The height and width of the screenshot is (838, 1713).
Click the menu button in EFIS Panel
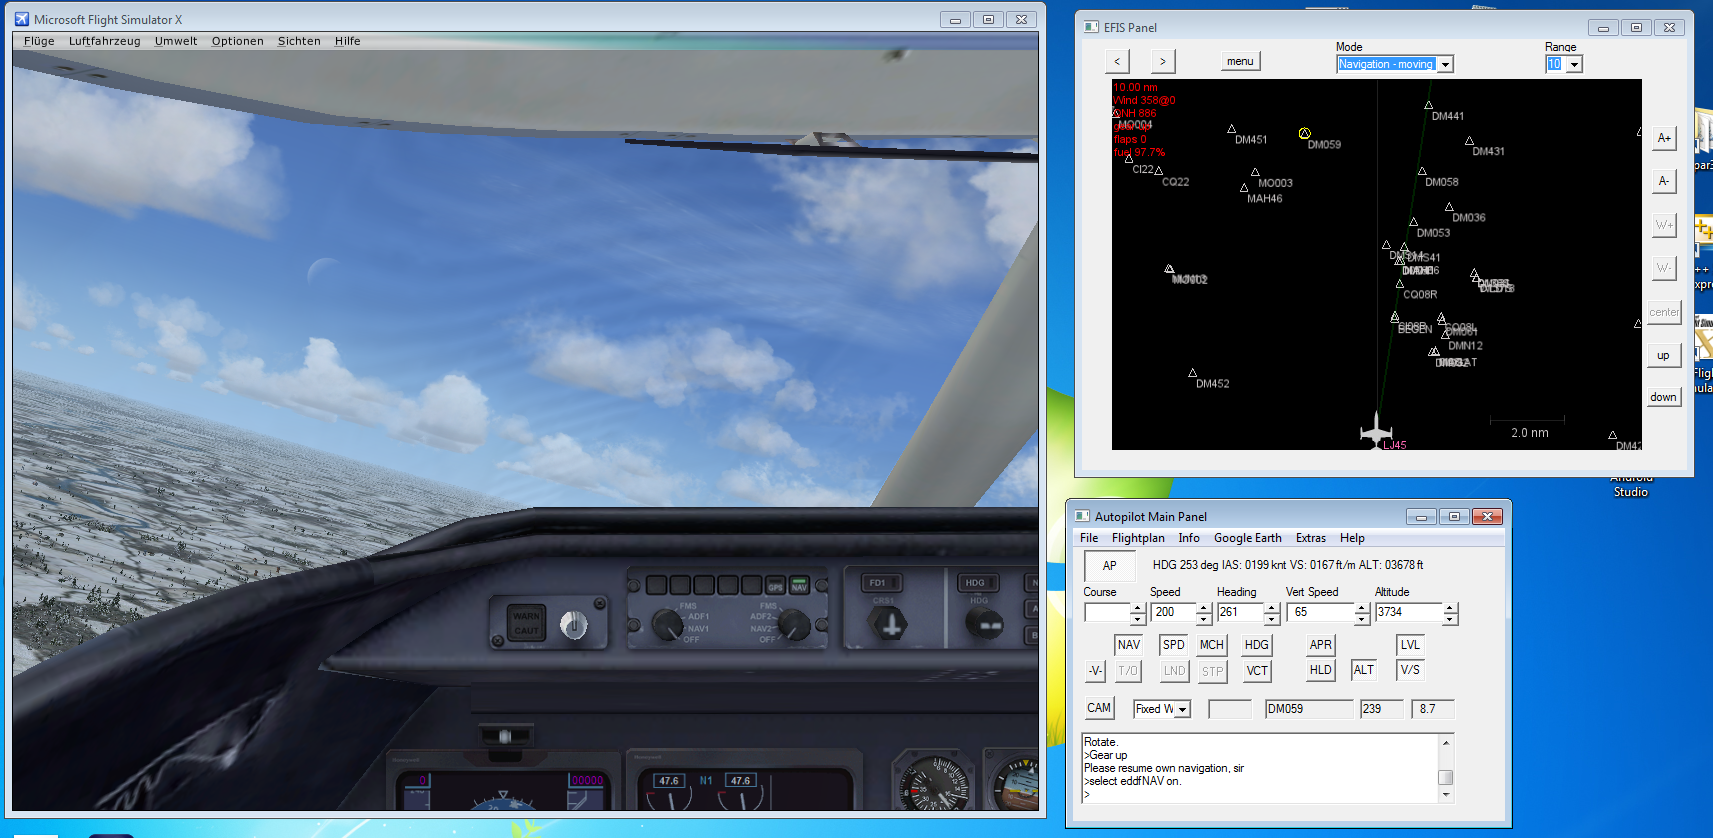[1240, 62]
